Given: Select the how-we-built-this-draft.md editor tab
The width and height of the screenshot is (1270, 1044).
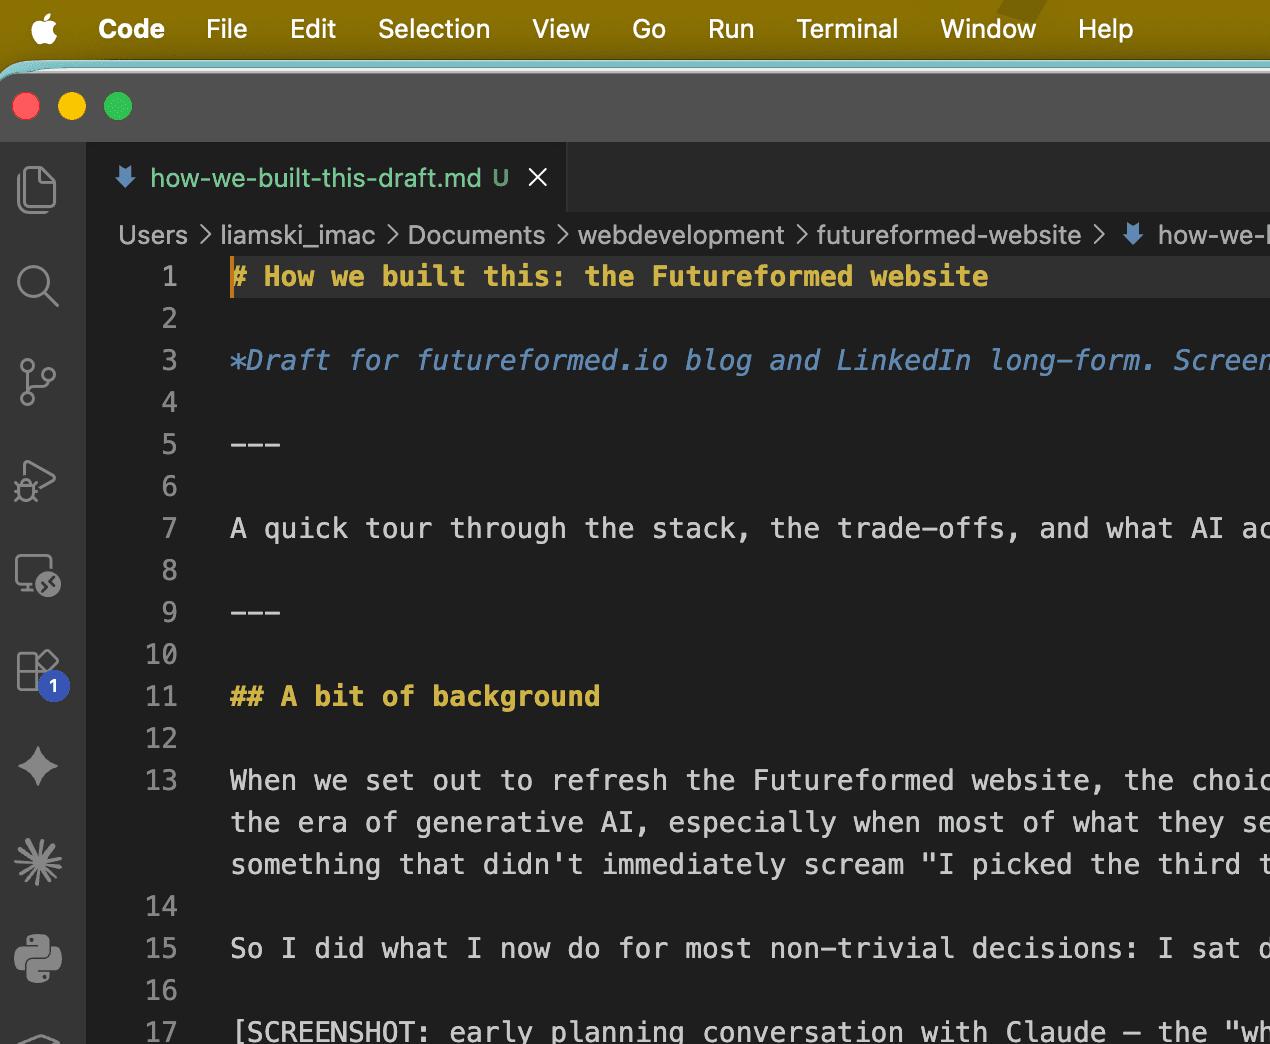Looking at the screenshot, I should pos(326,177).
